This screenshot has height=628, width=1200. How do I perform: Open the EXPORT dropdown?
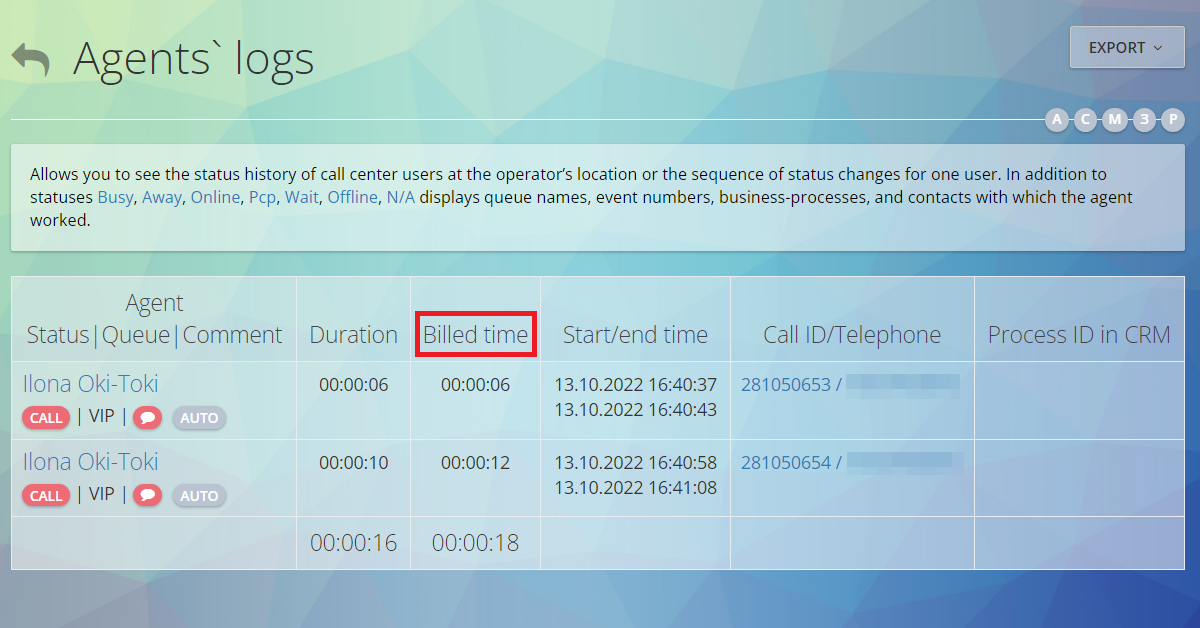click(x=1126, y=47)
